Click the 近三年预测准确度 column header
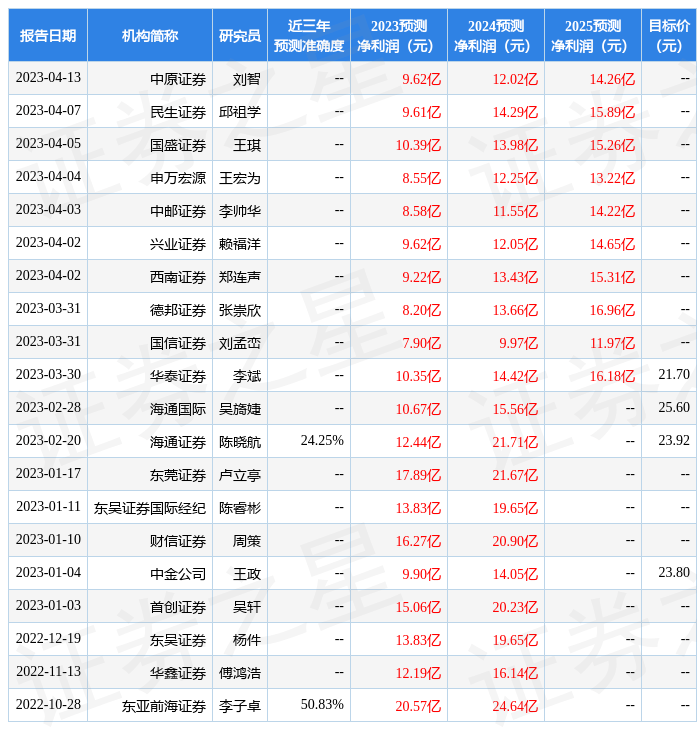 (x=309, y=36)
